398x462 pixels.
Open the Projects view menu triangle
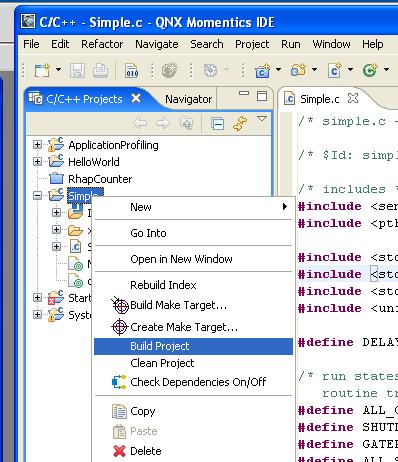262,119
